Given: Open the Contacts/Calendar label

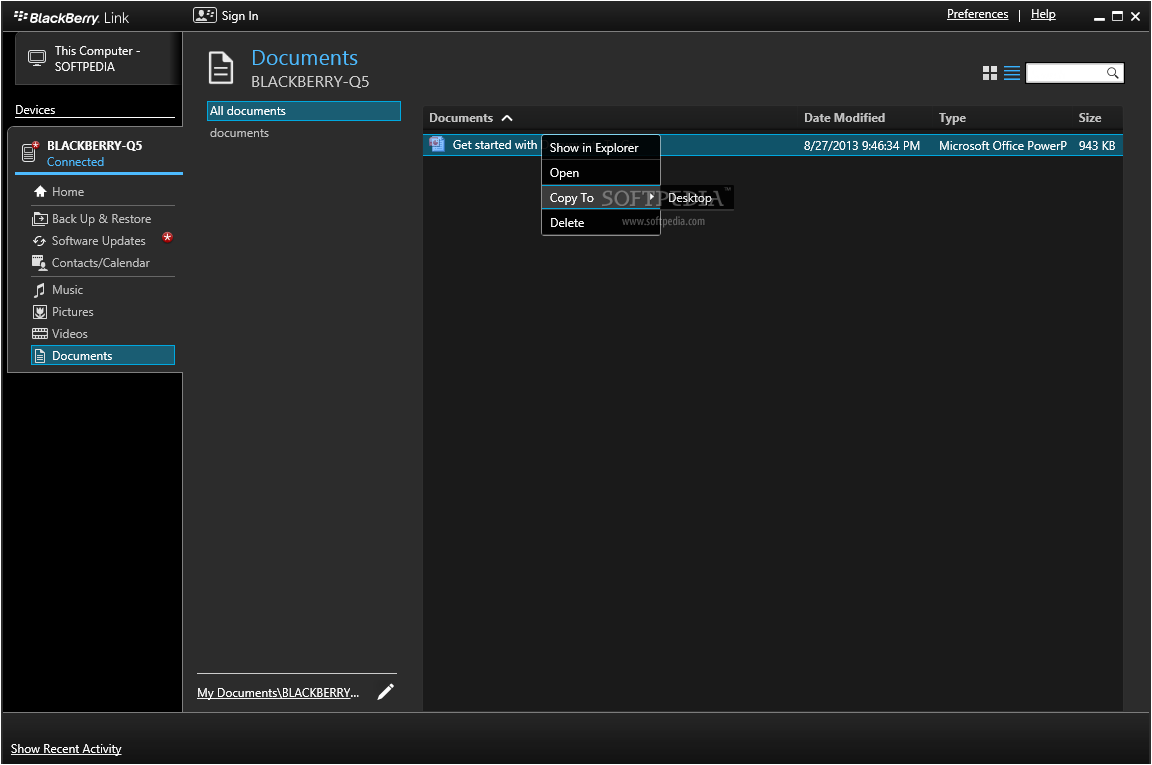Looking at the screenshot, I should tap(101, 263).
